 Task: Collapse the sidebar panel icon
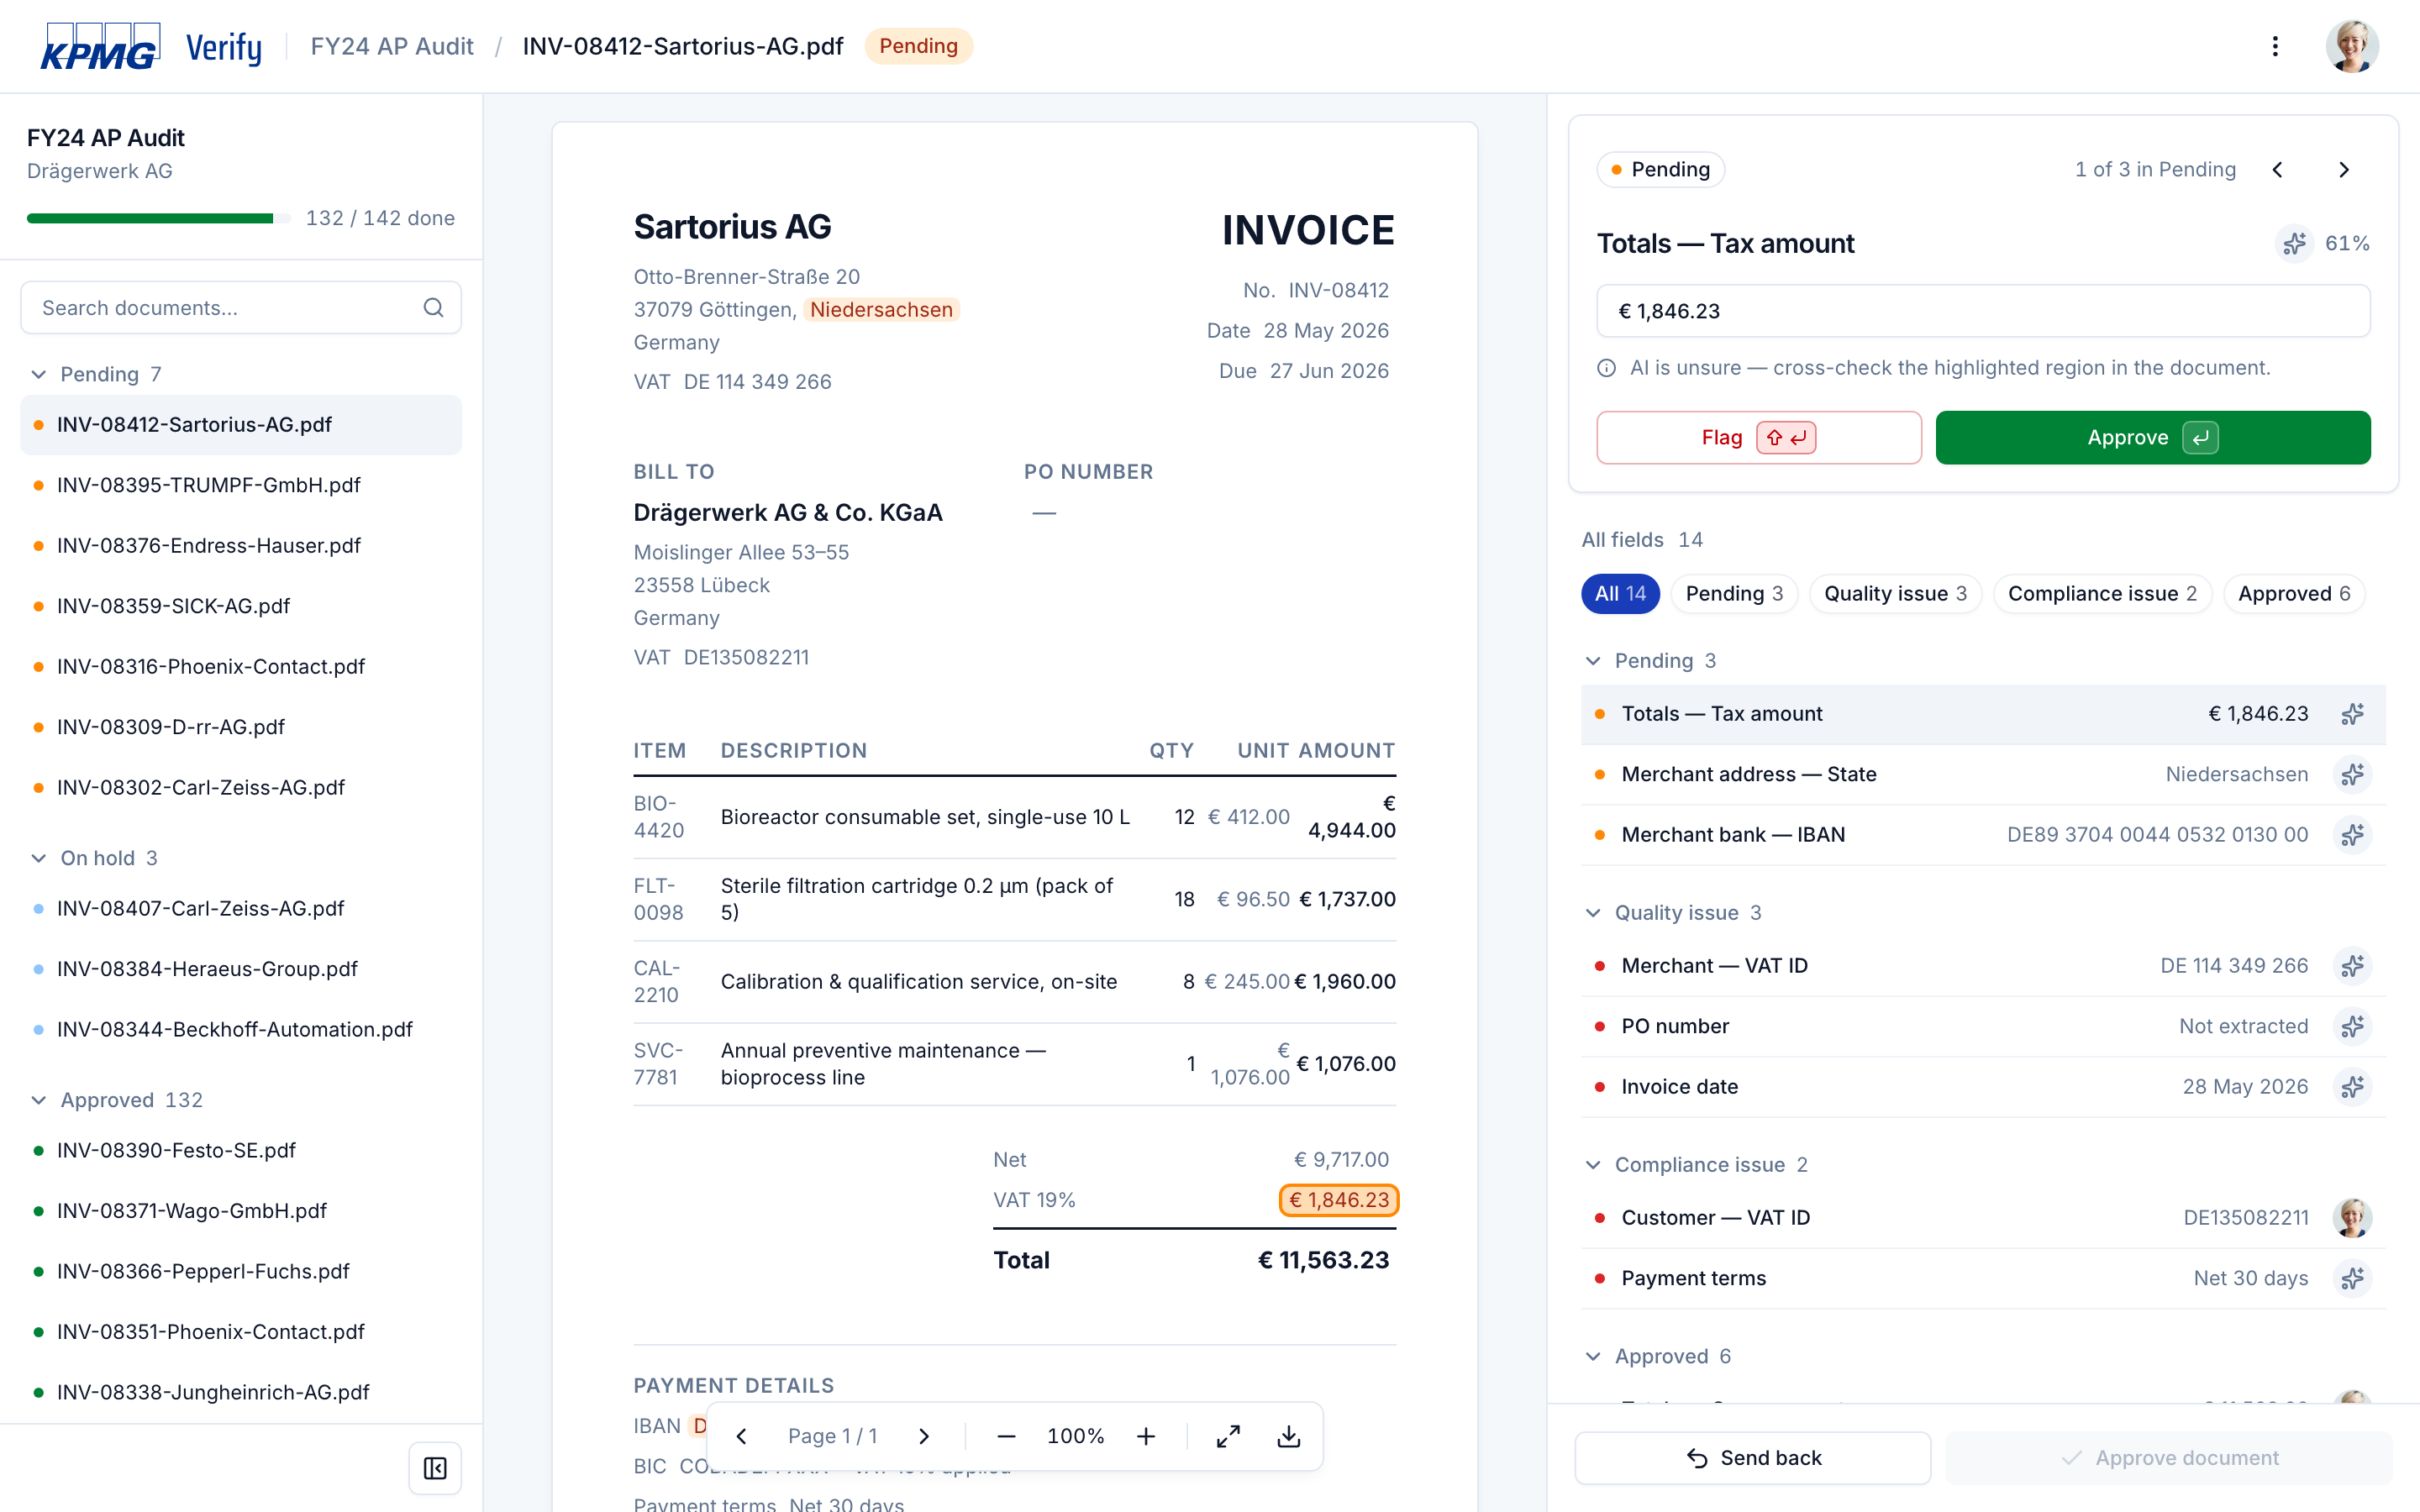[x=435, y=1468]
